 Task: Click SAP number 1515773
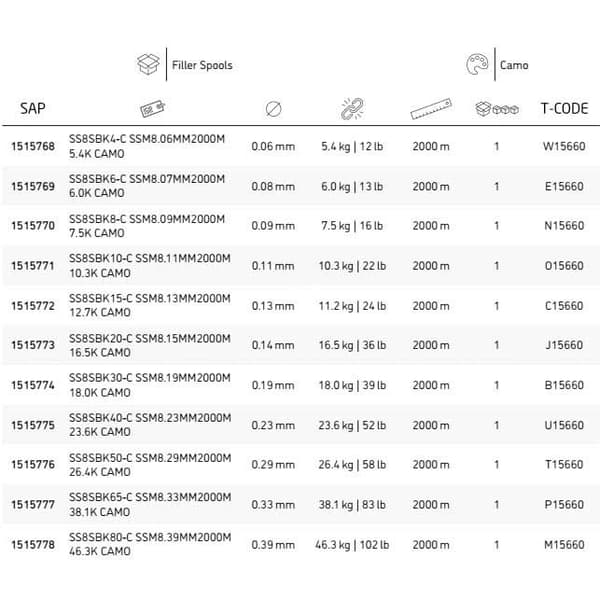click(33, 345)
